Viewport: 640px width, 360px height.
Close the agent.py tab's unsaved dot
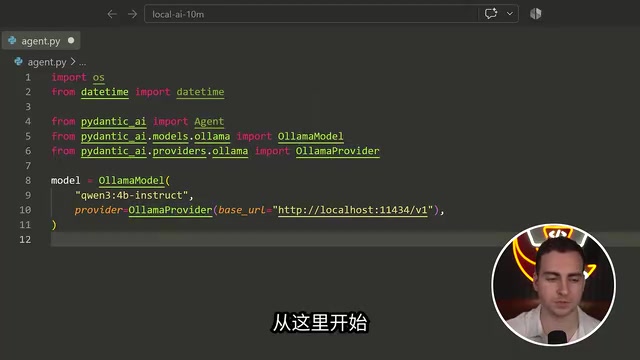pyautogui.click(x=71, y=40)
